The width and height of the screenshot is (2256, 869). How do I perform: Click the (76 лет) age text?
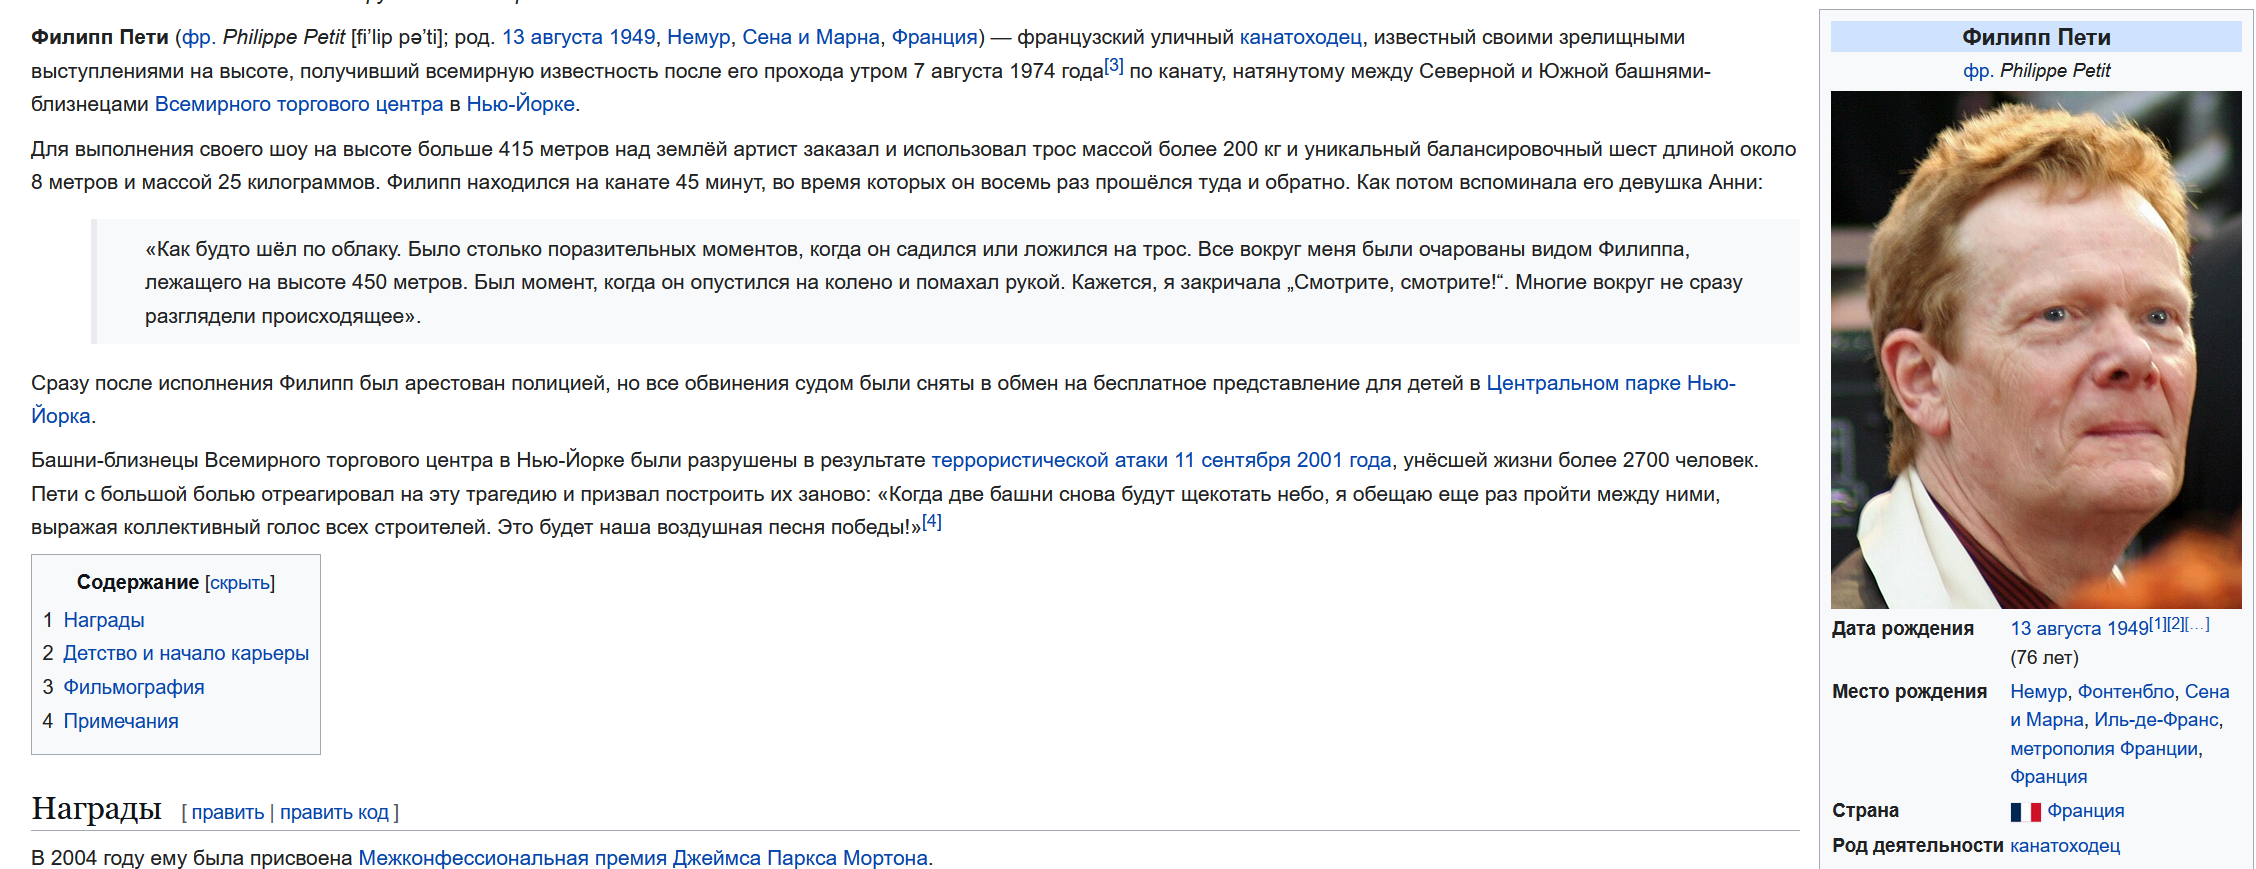pyautogui.click(x=2044, y=658)
